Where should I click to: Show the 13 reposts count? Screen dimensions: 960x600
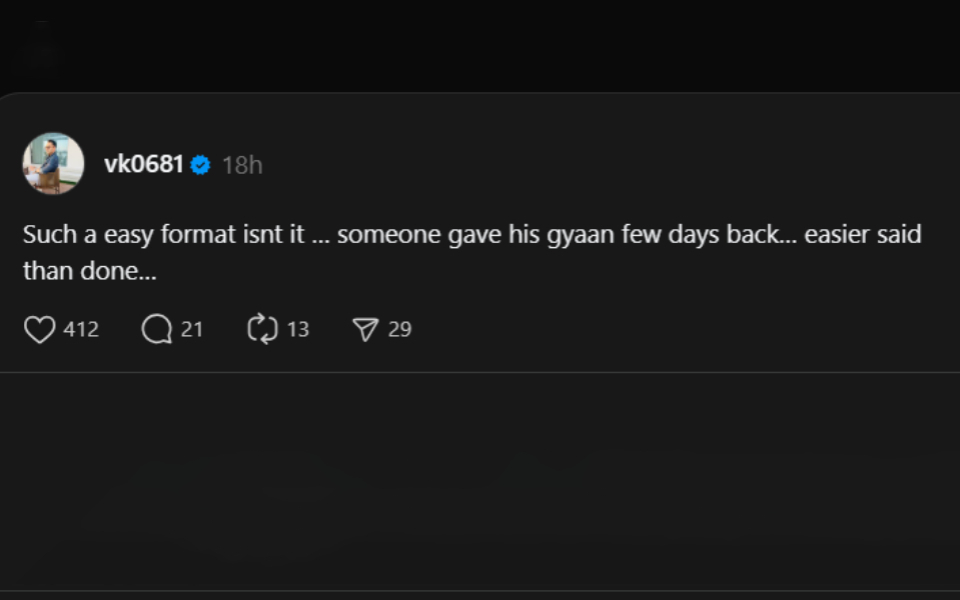pyautogui.click(x=298, y=329)
